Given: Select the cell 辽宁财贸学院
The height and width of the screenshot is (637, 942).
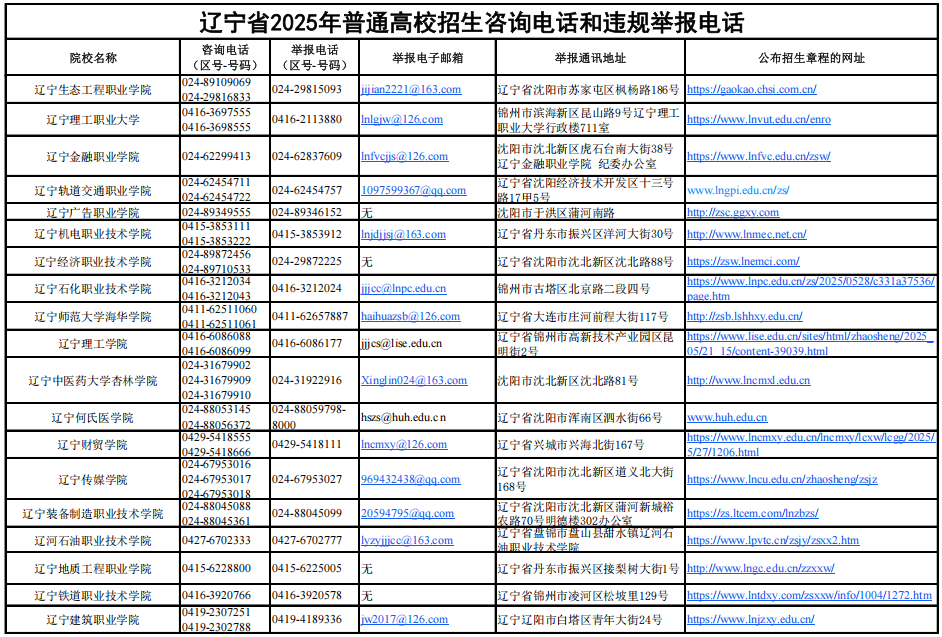Looking at the screenshot, I should coord(93,445).
